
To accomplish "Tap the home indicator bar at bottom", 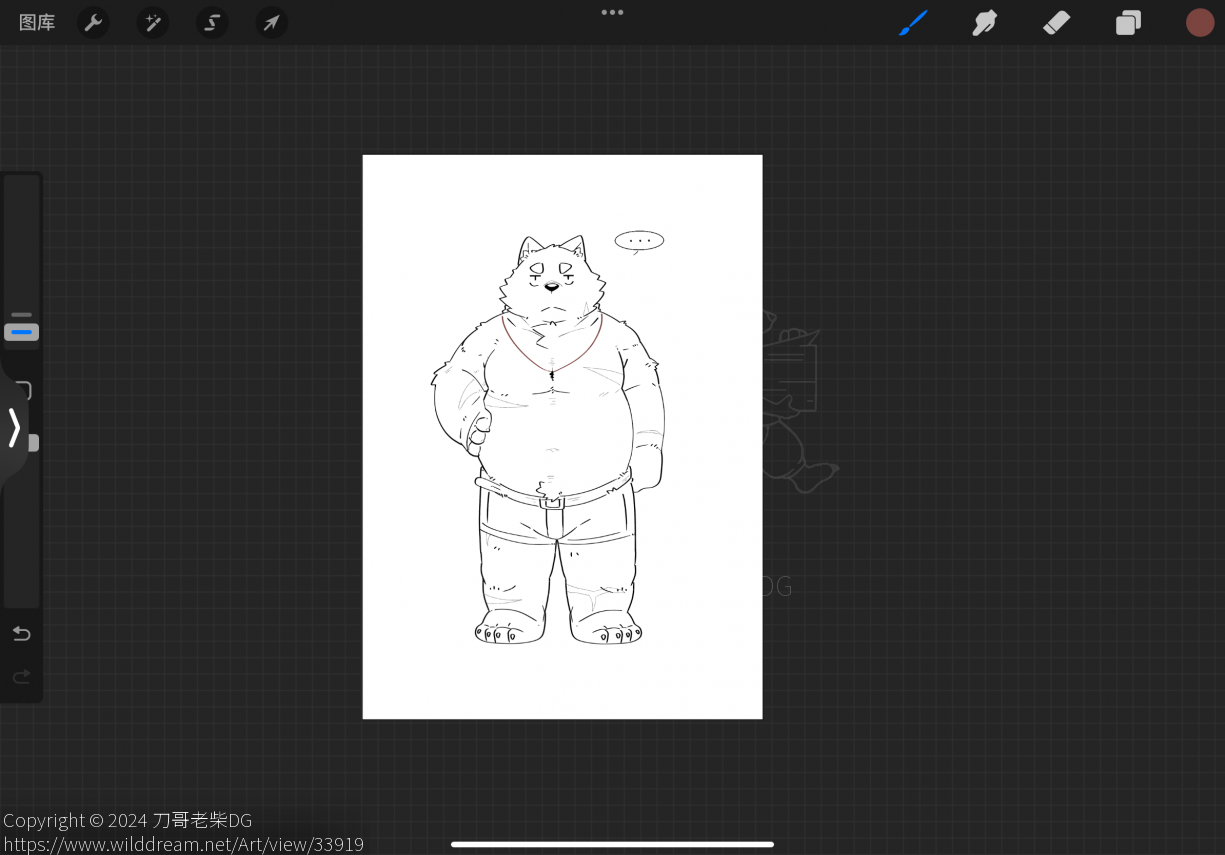I will click(x=612, y=844).
